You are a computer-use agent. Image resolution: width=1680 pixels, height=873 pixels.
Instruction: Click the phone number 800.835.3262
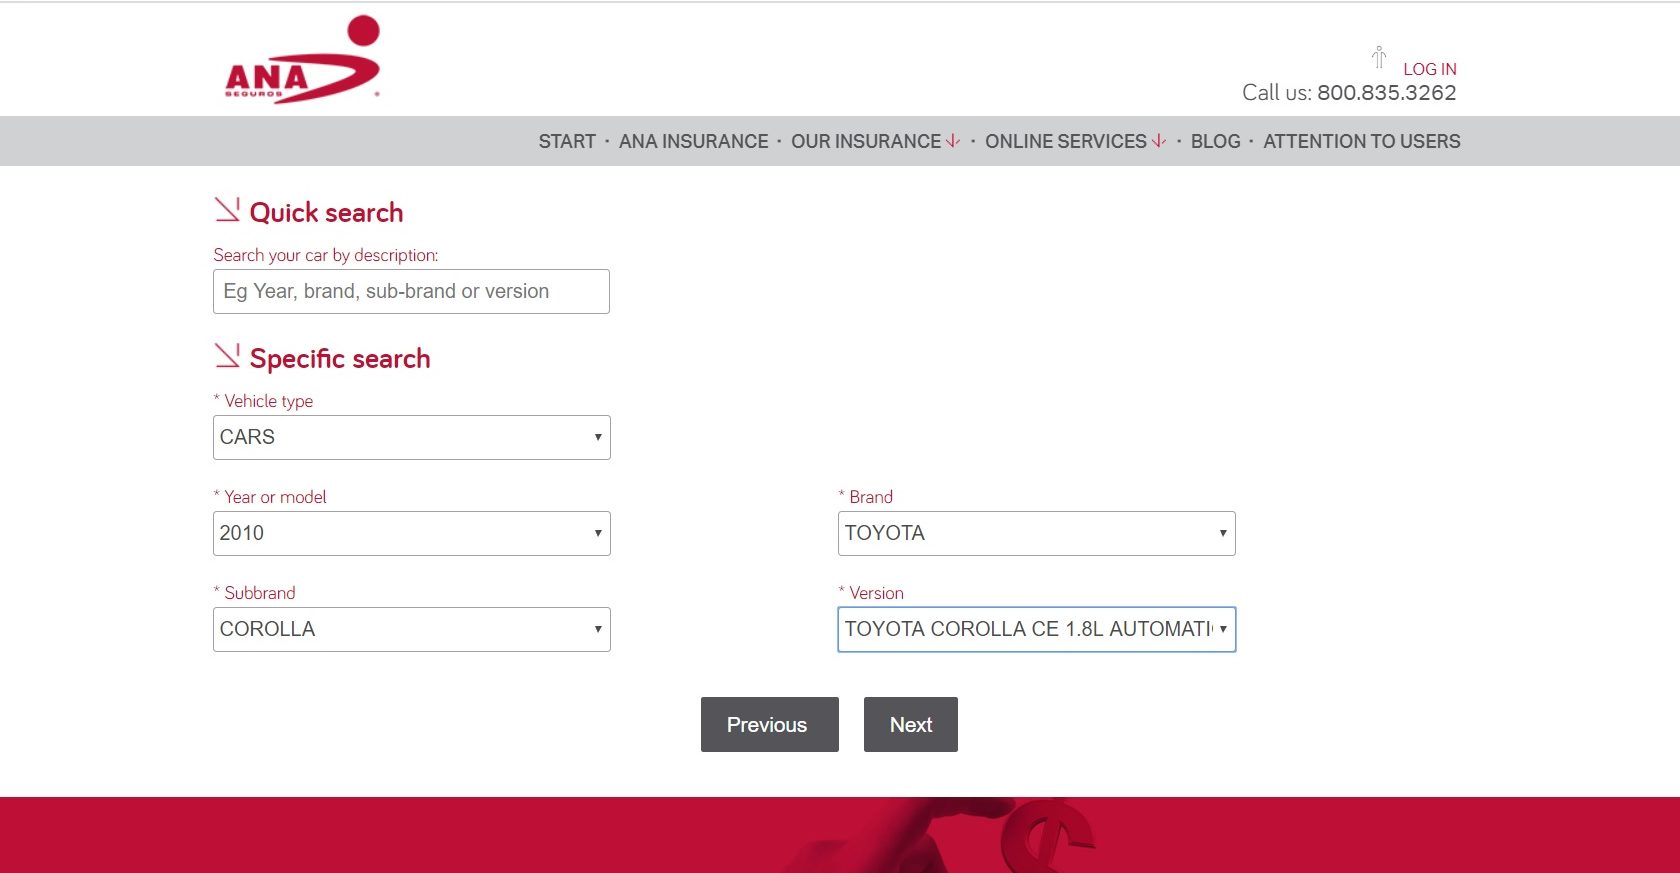coord(1386,93)
